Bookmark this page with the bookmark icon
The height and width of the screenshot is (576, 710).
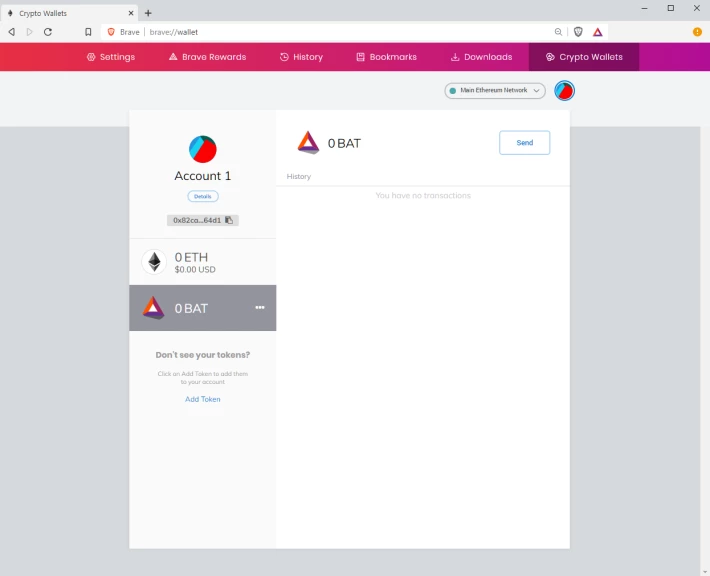[x=88, y=32]
